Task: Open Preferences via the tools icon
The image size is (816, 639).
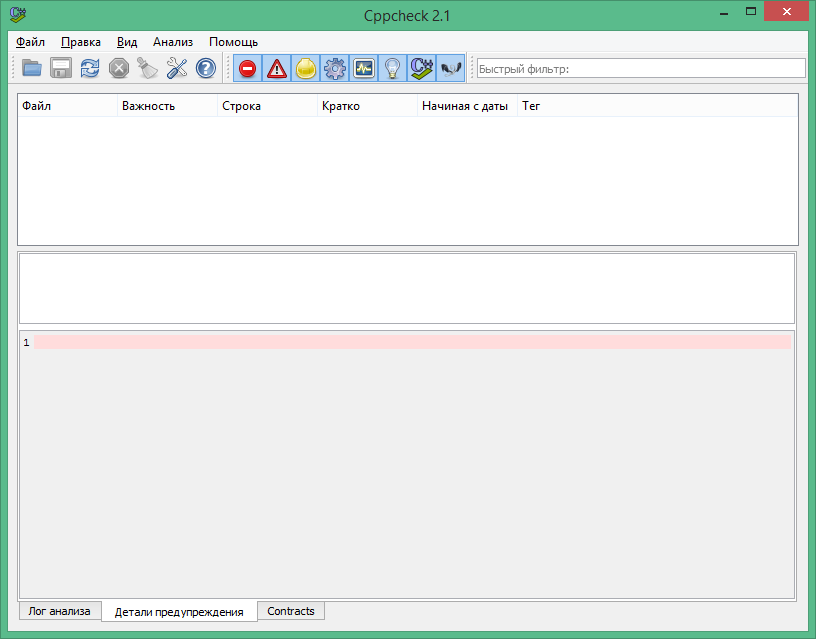Action: 176,68
